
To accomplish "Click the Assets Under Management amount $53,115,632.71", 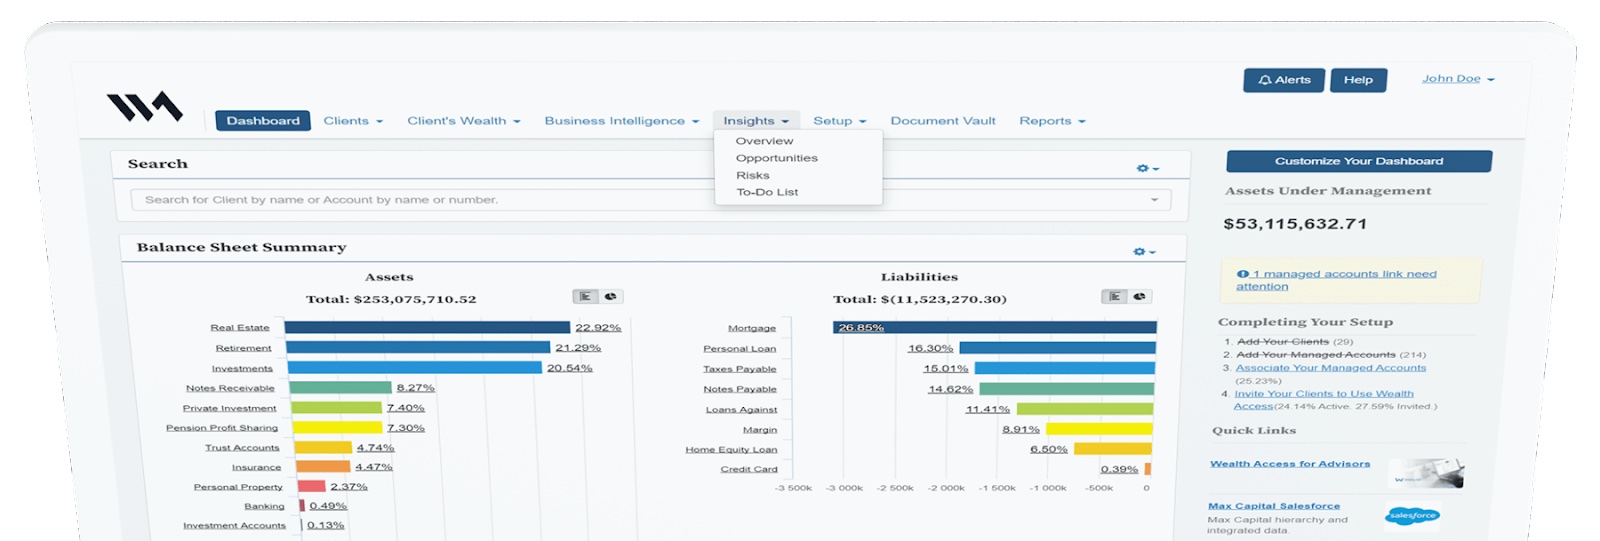I will (1295, 224).
